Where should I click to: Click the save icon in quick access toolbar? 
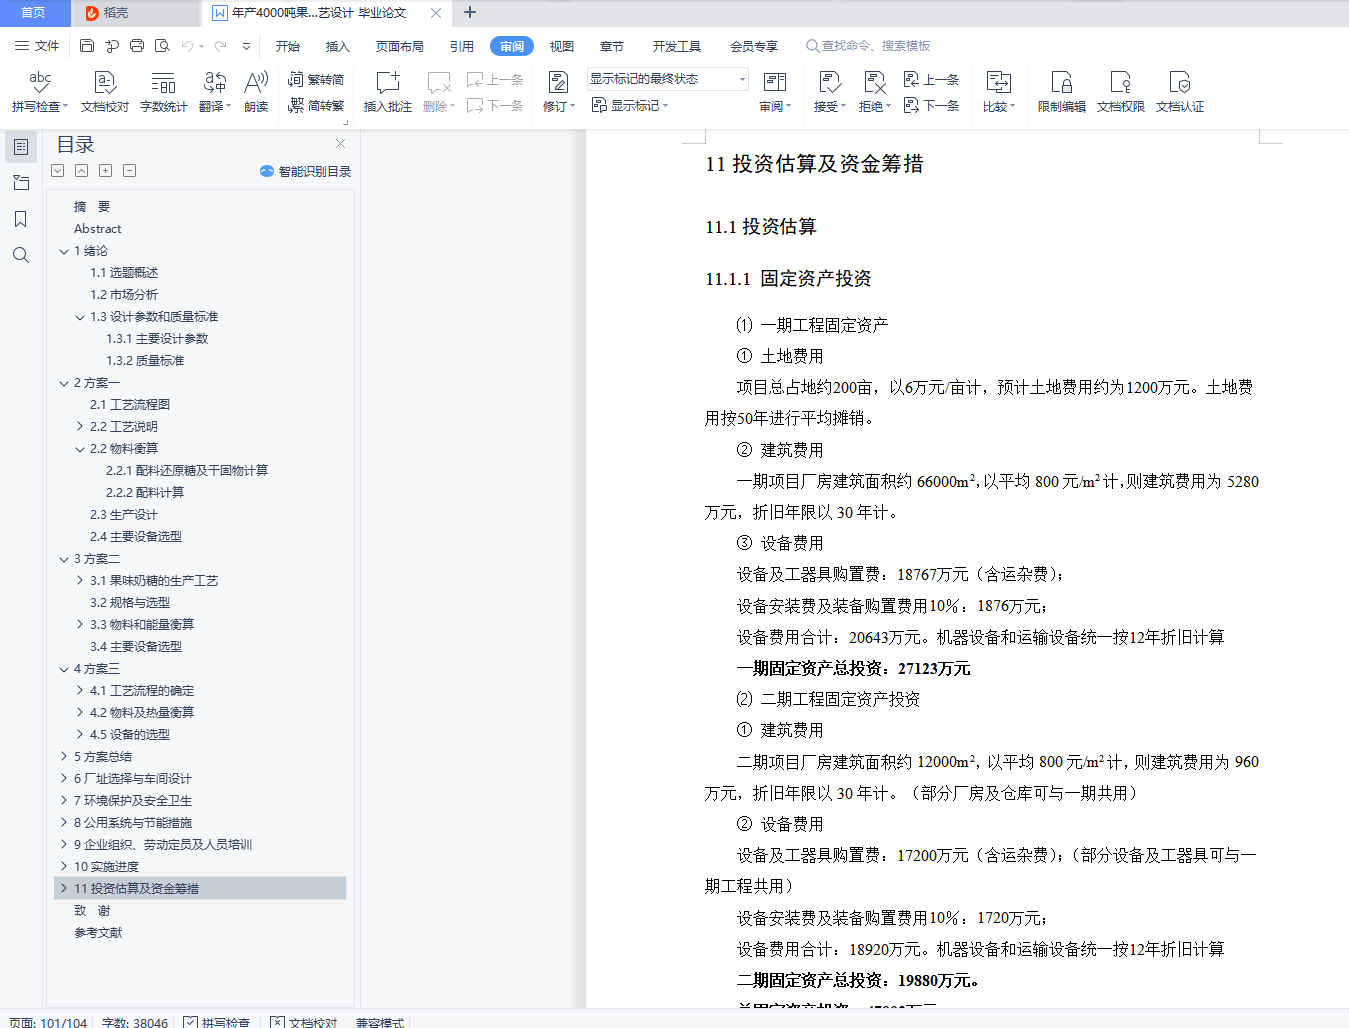(87, 46)
